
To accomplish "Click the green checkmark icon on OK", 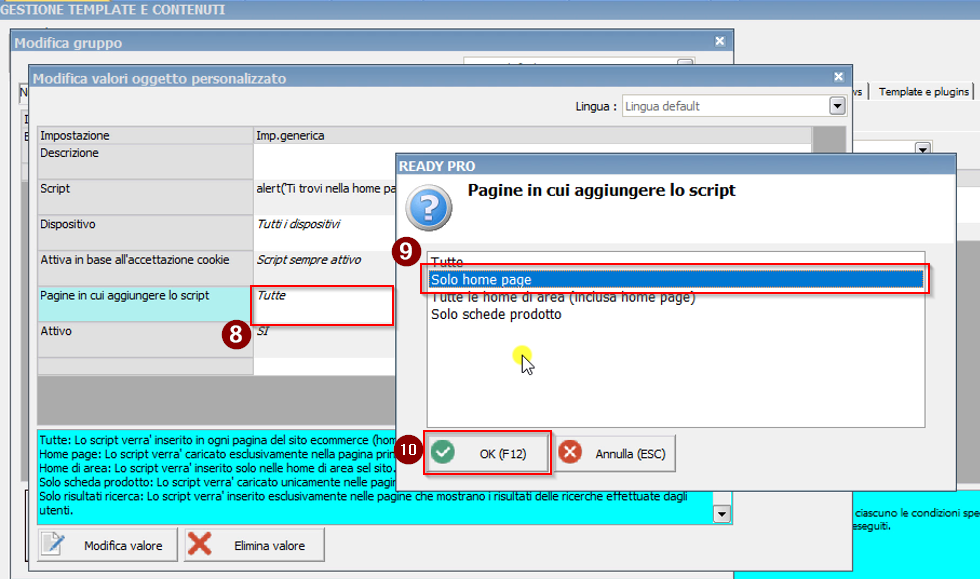I will 443,453.
